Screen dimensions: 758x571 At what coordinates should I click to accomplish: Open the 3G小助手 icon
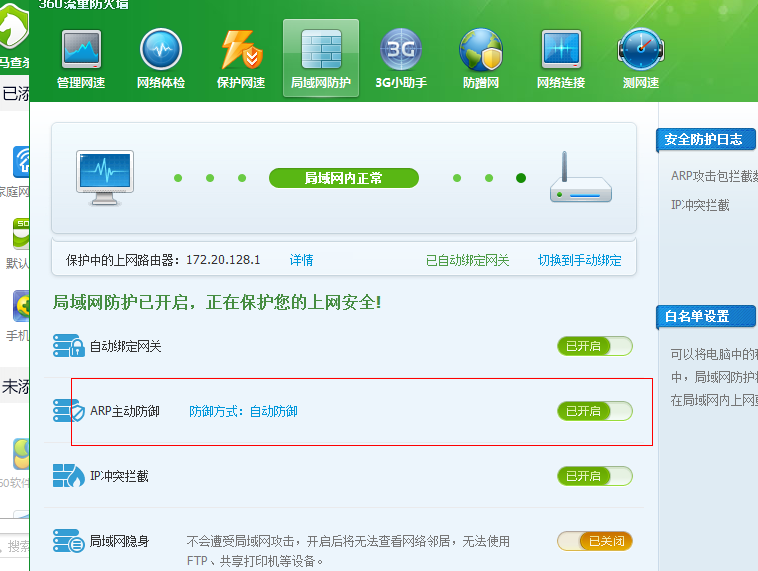[400, 51]
